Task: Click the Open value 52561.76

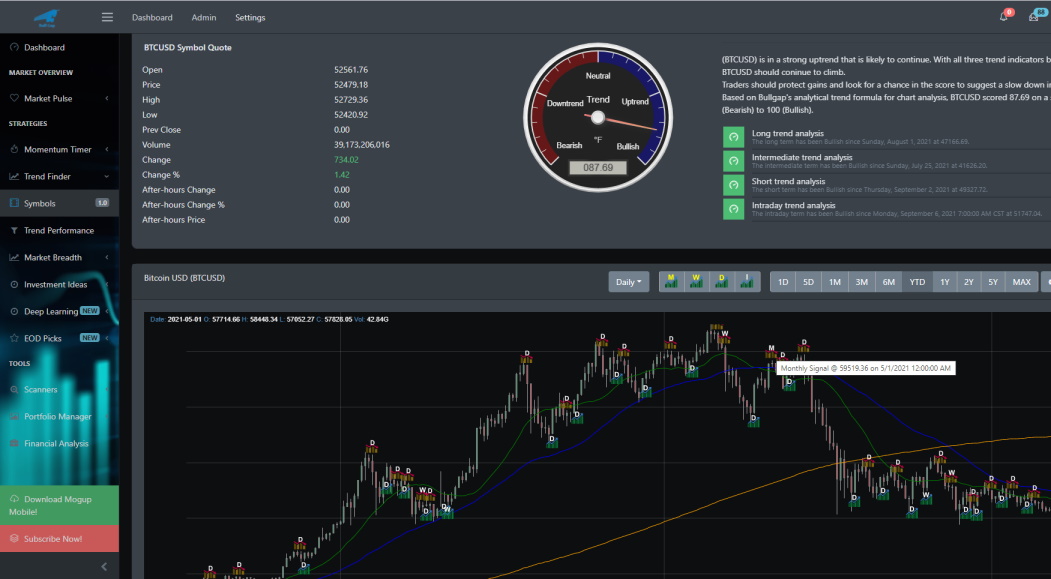Action: (x=351, y=70)
